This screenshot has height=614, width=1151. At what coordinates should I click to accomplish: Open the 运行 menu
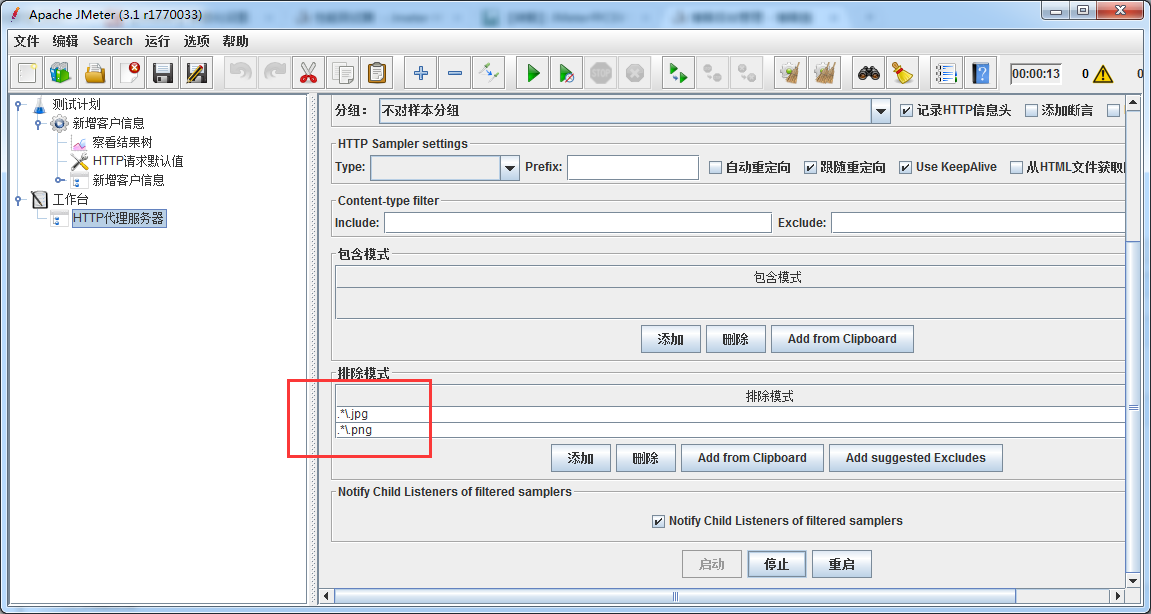coord(157,41)
